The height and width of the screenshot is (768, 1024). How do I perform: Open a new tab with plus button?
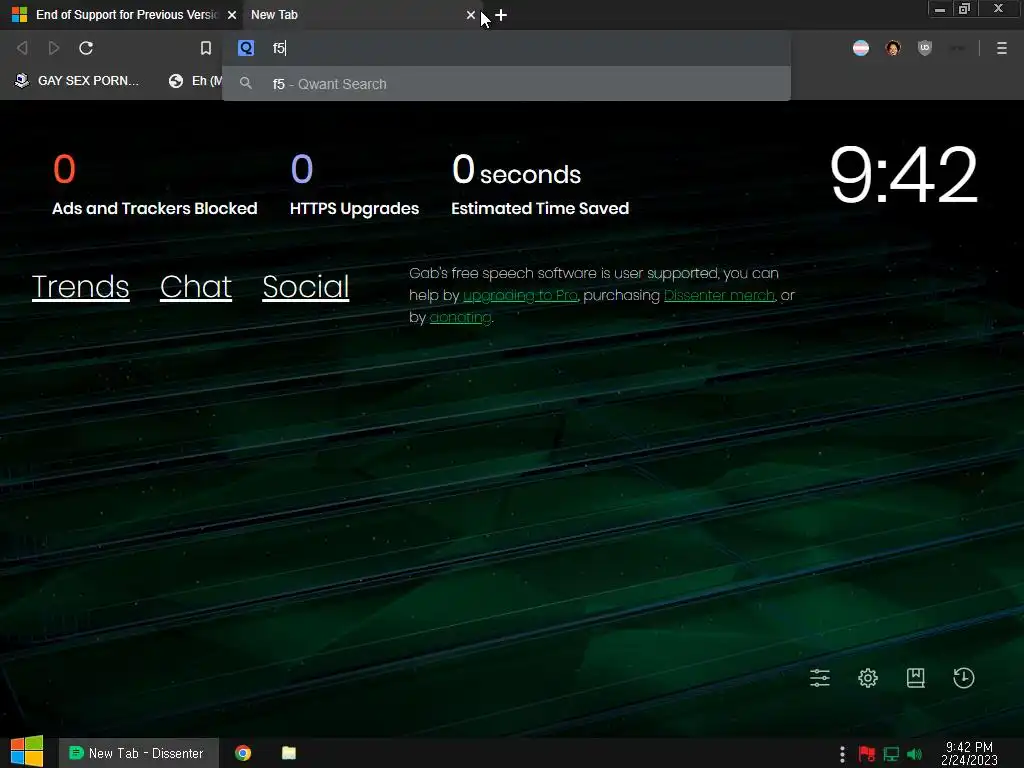tap(501, 15)
